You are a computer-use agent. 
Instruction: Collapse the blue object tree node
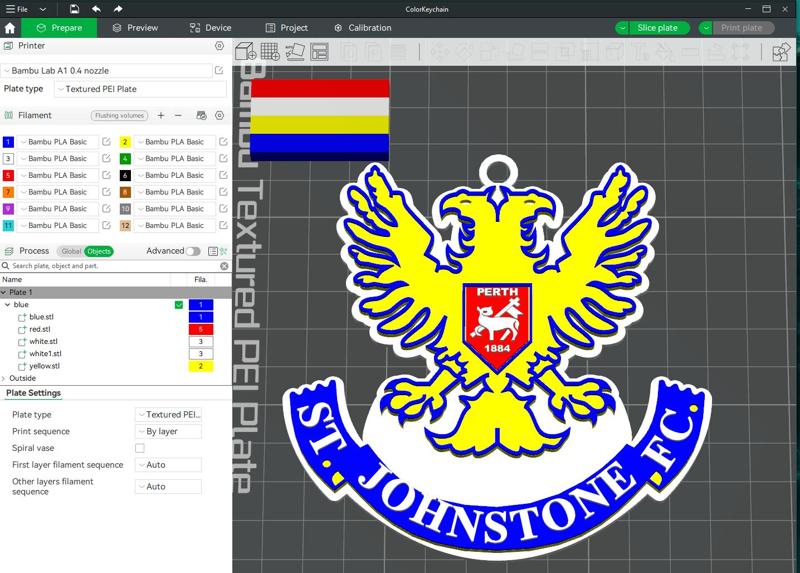pos(8,305)
